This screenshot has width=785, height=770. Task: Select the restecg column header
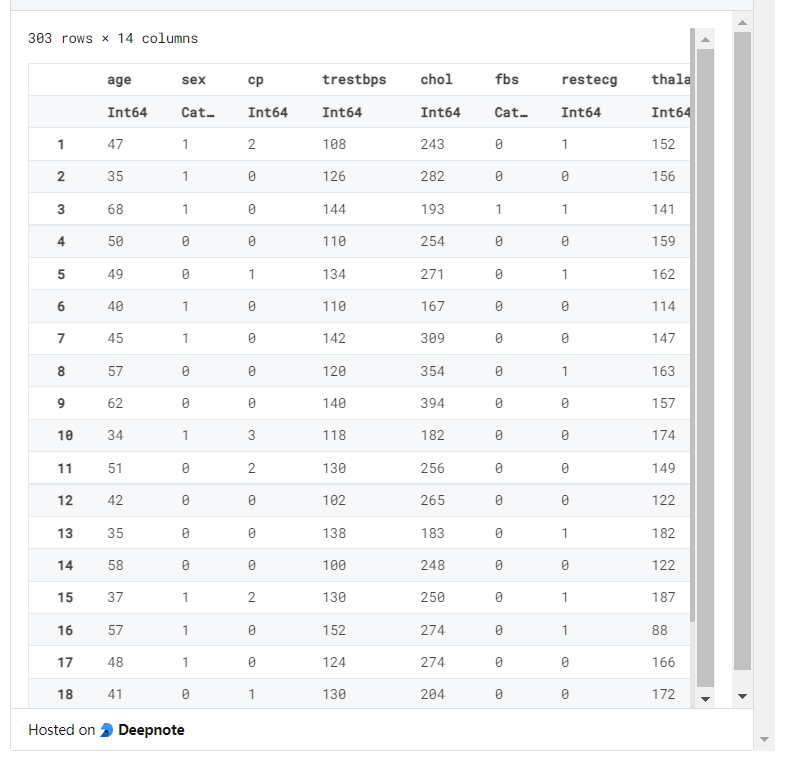(589, 80)
